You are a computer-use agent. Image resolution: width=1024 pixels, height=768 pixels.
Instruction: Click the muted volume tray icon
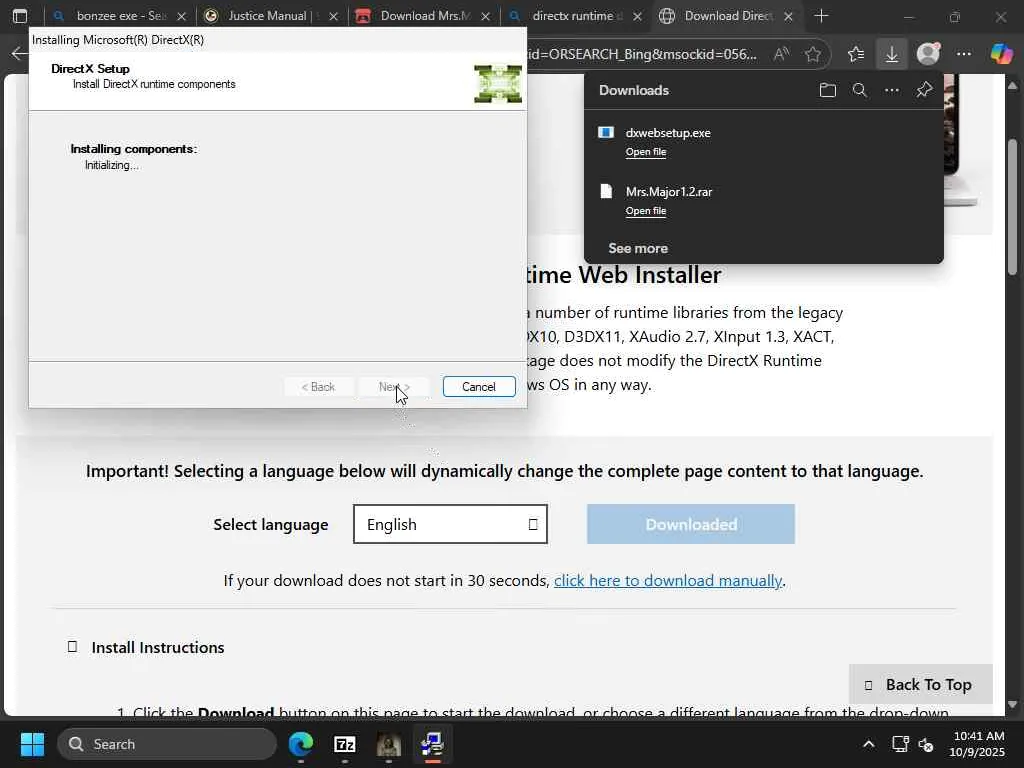[x=926, y=744]
